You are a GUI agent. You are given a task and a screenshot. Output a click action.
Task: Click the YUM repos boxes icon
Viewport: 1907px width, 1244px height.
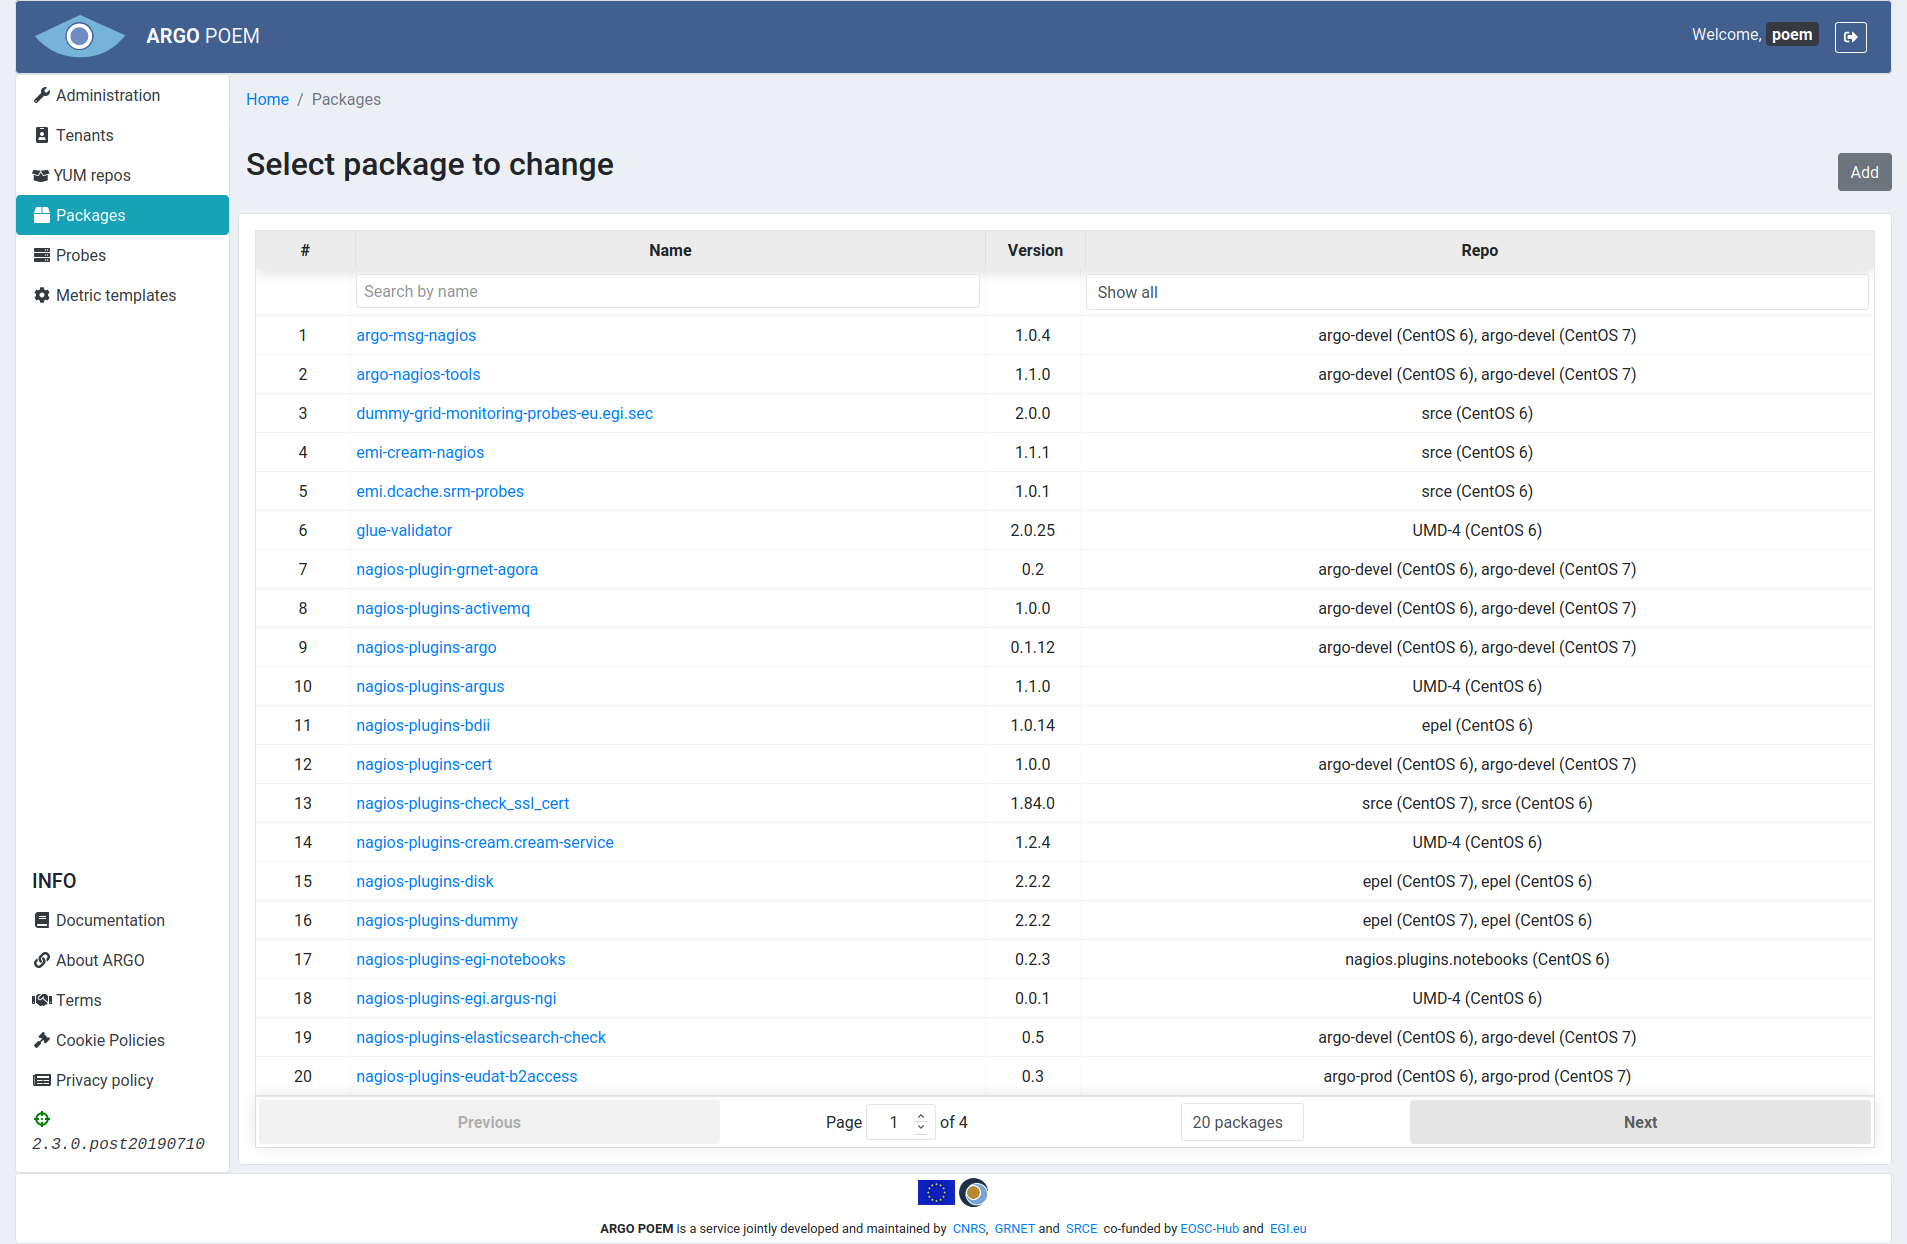pos(41,175)
